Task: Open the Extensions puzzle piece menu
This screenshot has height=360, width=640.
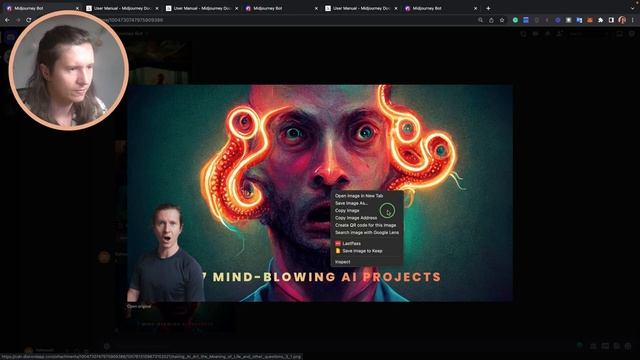Action: [x=600, y=20]
